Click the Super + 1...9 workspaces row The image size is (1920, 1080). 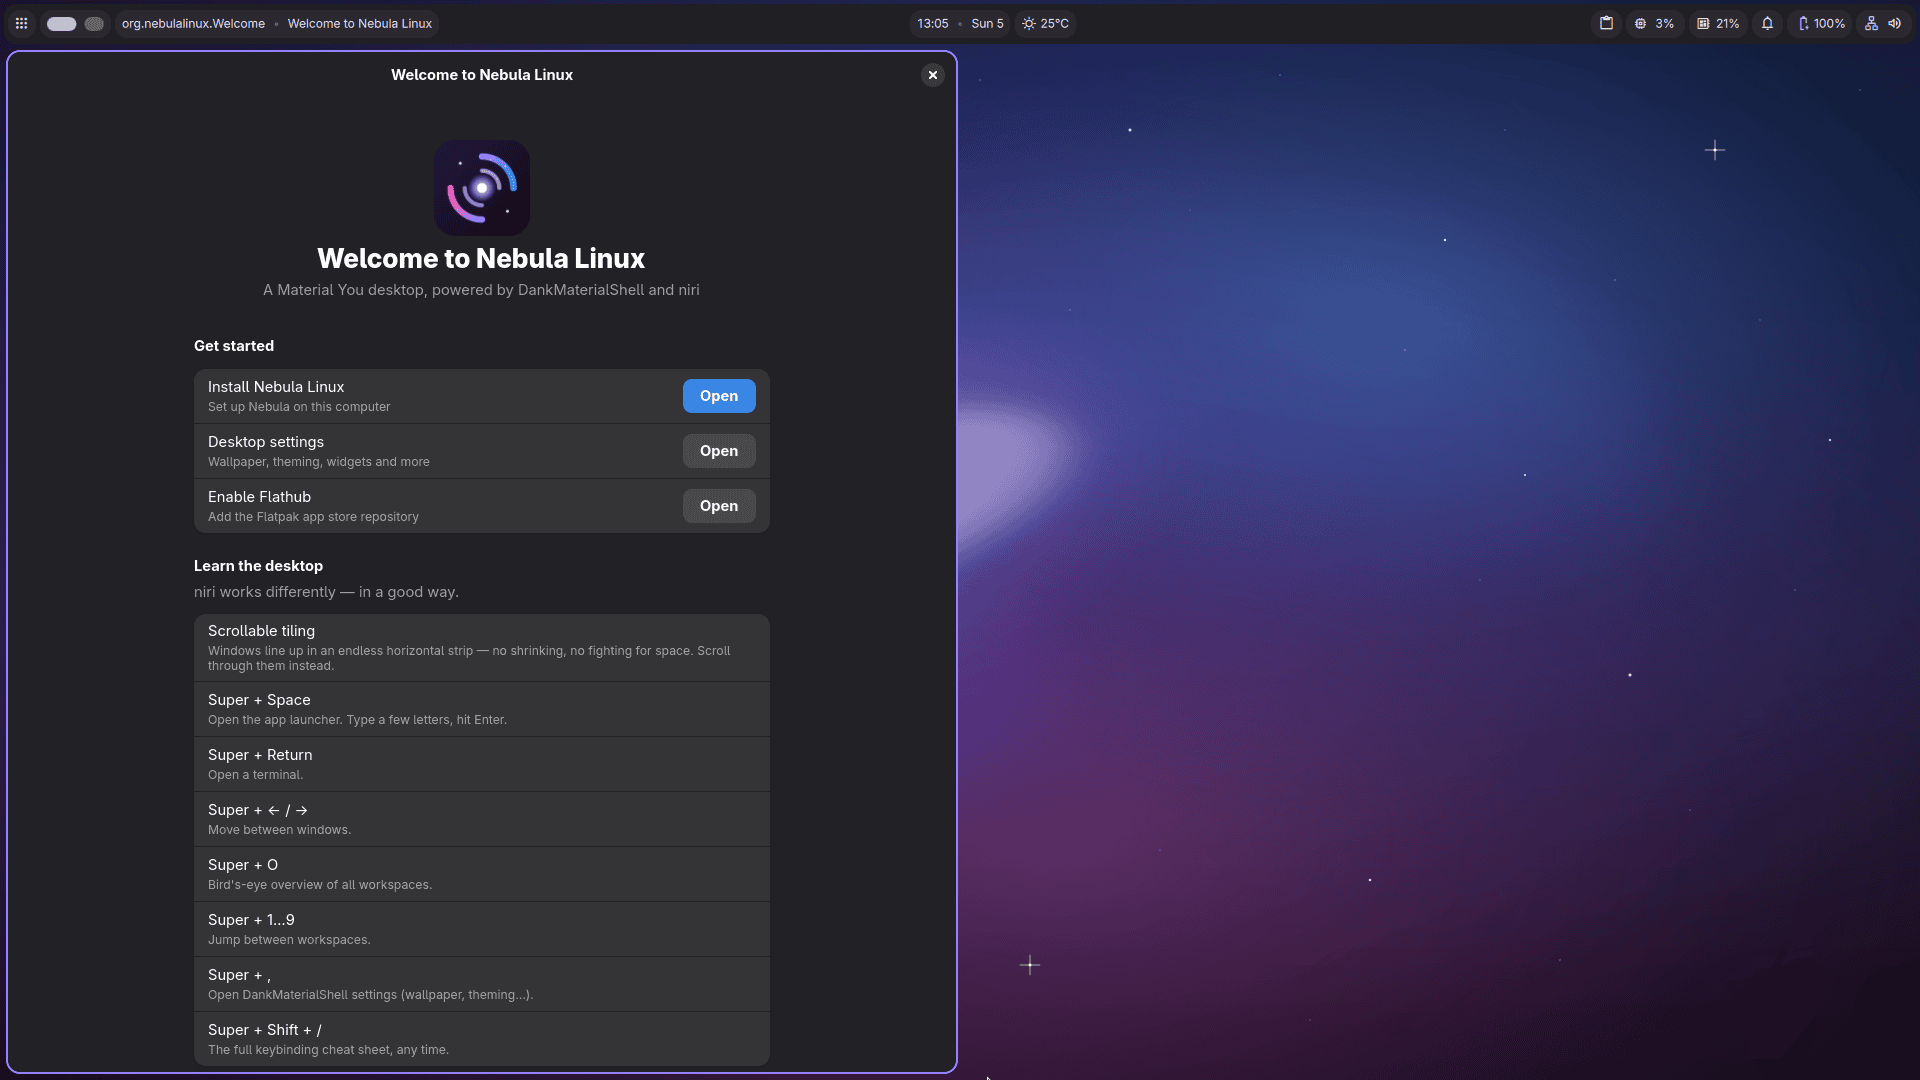click(x=482, y=930)
